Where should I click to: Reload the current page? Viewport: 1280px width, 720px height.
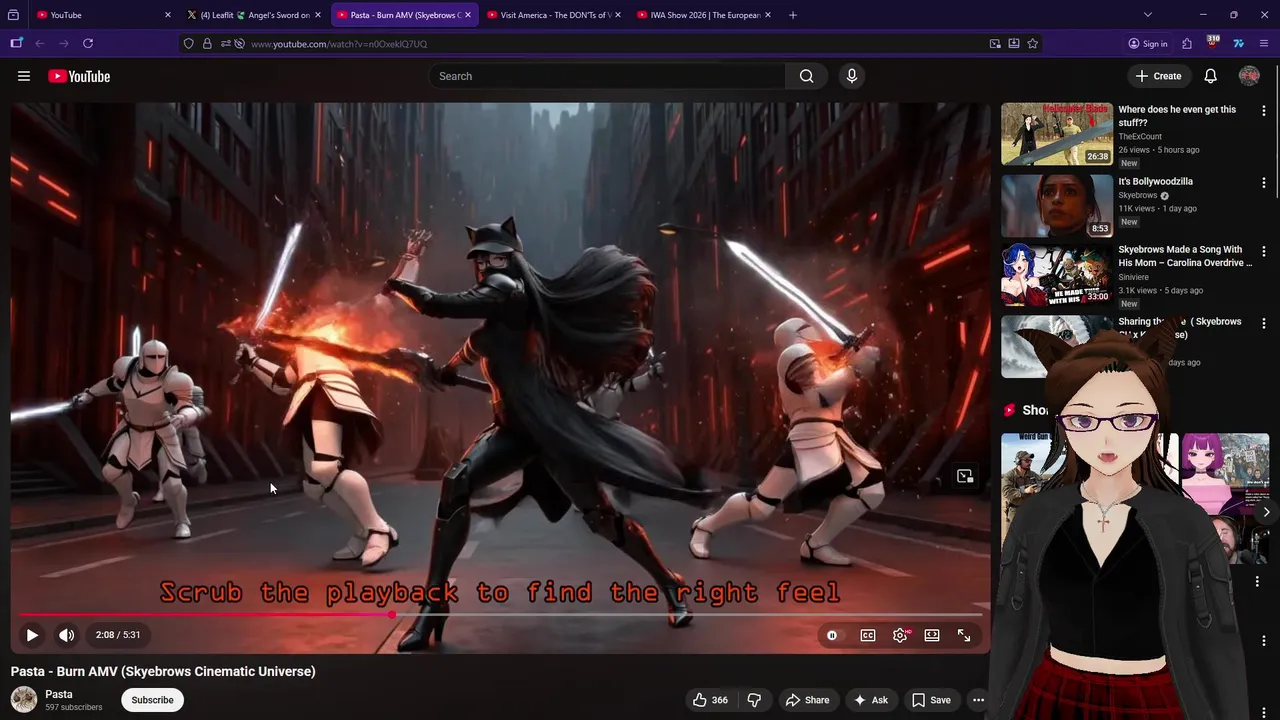(88, 43)
